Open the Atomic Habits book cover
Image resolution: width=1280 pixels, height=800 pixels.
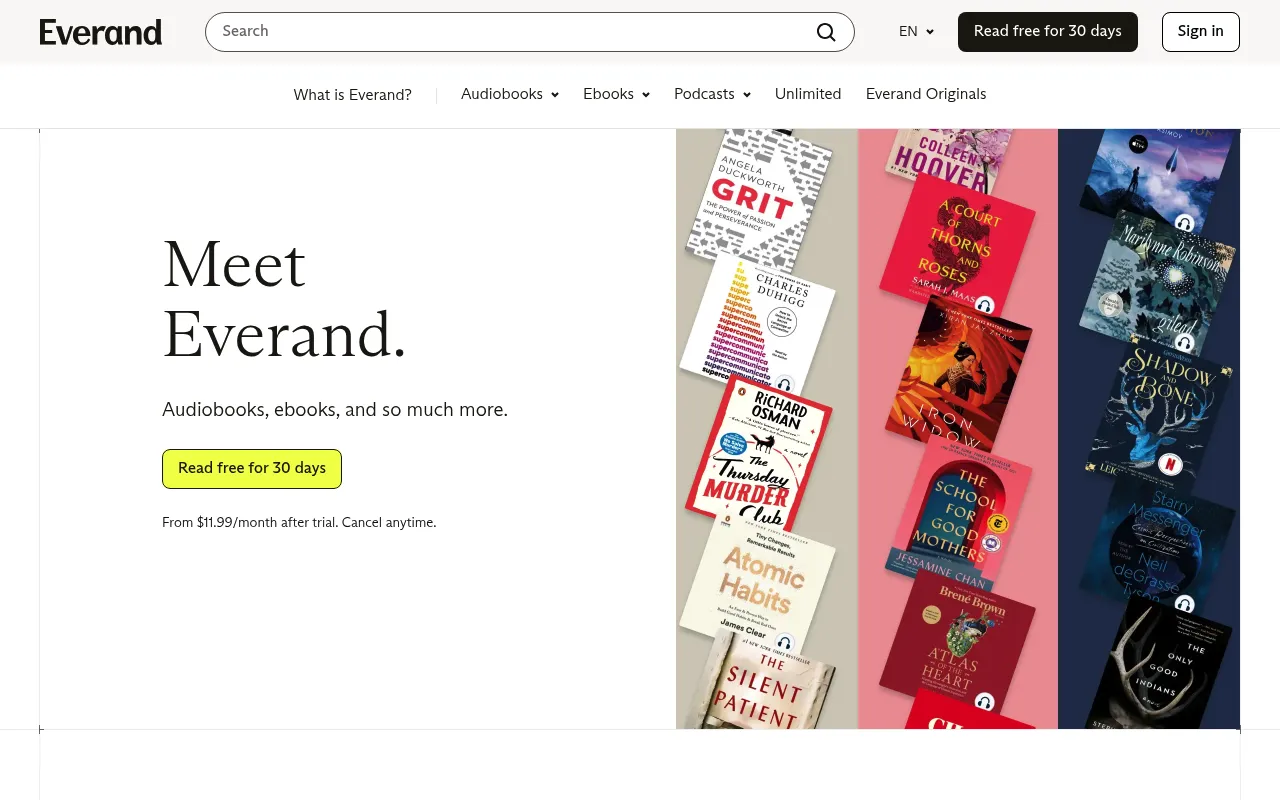(757, 585)
